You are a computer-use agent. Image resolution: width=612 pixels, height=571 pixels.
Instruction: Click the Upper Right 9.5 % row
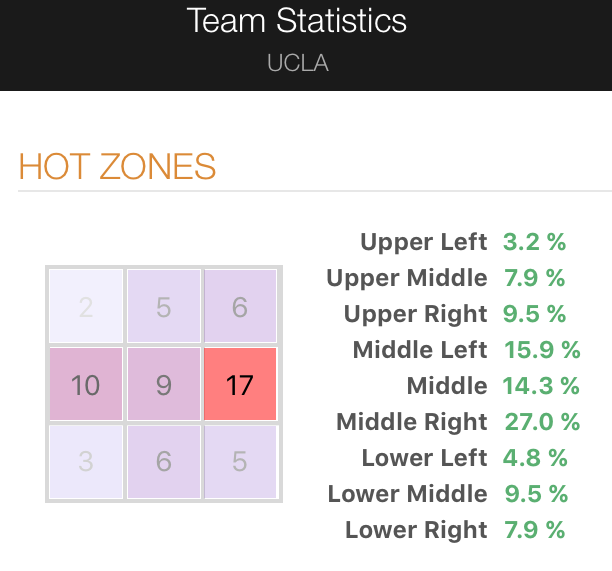tap(455, 314)
